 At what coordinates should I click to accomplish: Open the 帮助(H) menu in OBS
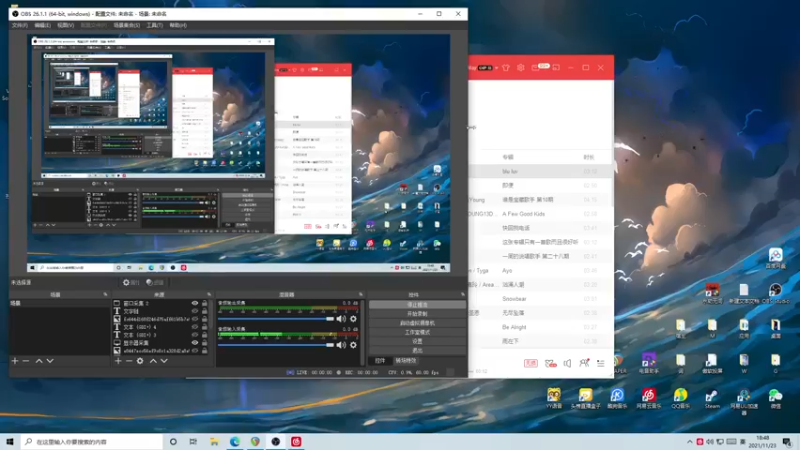[178, 25]
